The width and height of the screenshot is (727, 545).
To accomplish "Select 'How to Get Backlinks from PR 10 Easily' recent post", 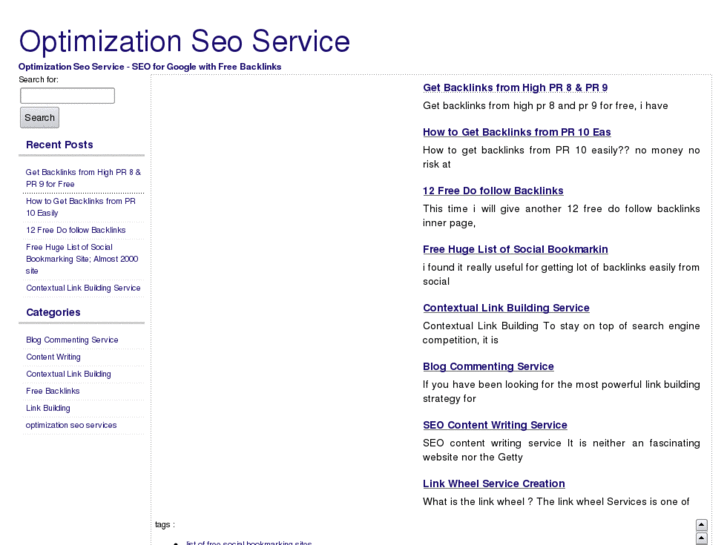I will click(x=80, y=207).
